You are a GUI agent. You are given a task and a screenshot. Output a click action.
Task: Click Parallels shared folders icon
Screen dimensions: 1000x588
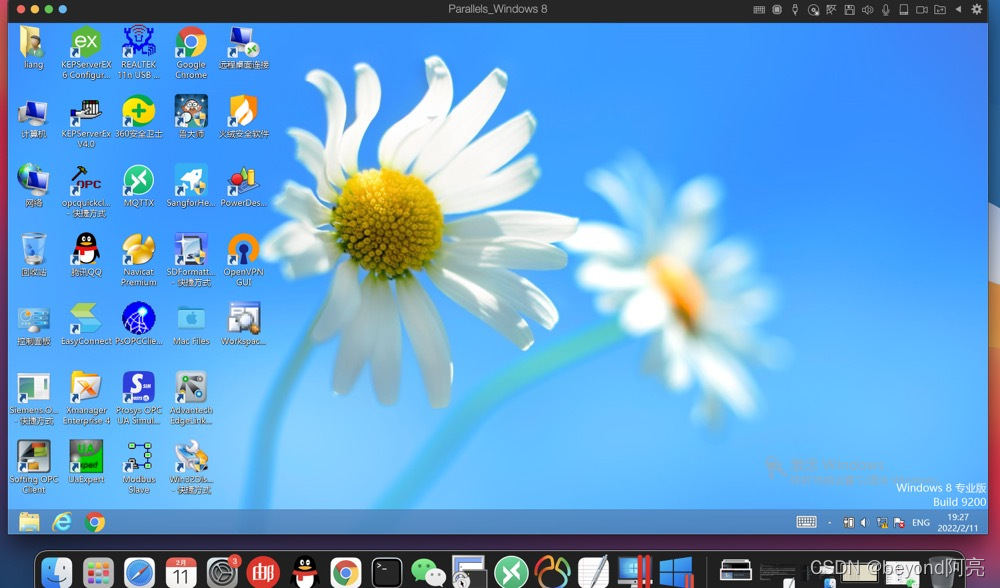940,10
